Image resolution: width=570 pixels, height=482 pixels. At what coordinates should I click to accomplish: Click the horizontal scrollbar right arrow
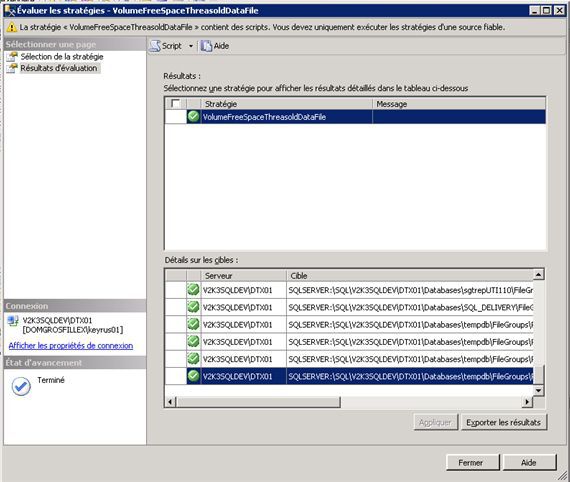[x=527, y=402]
